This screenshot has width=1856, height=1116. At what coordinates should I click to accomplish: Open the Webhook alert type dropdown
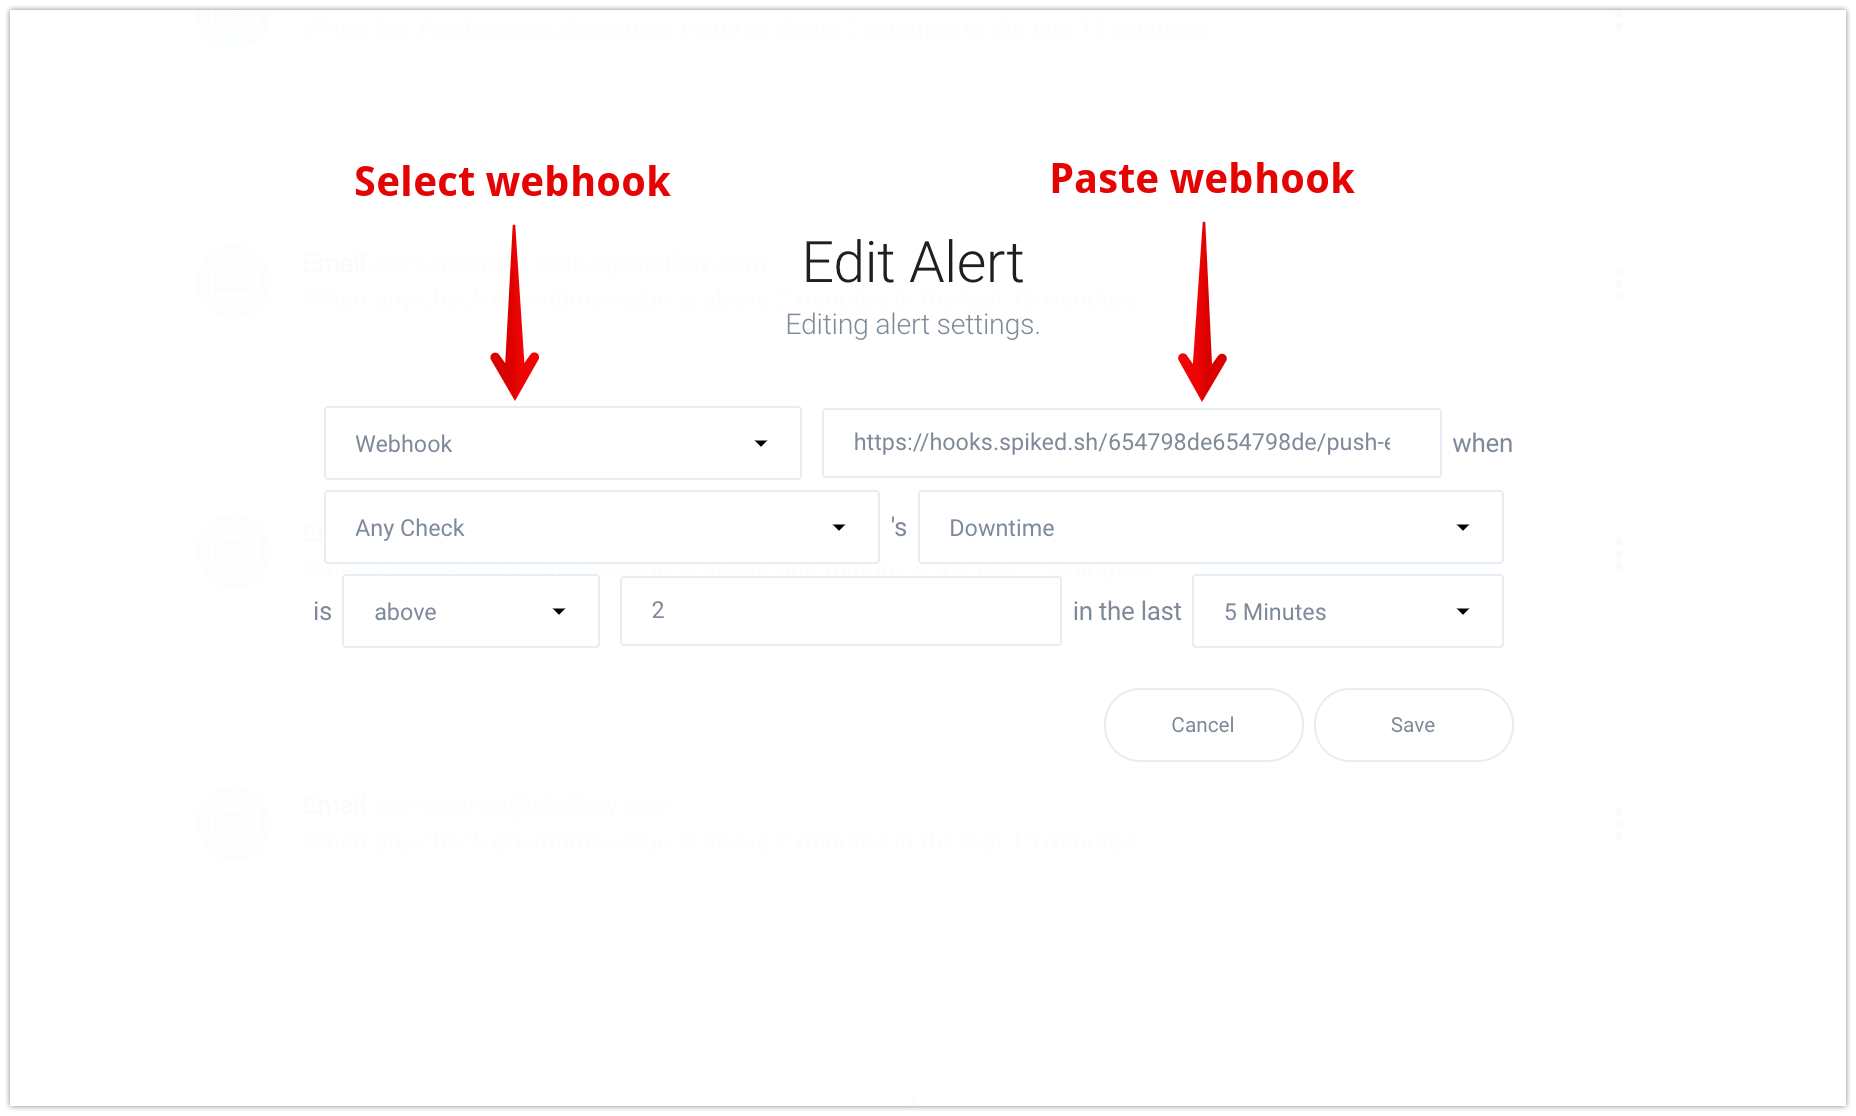(x=563, y=443)
